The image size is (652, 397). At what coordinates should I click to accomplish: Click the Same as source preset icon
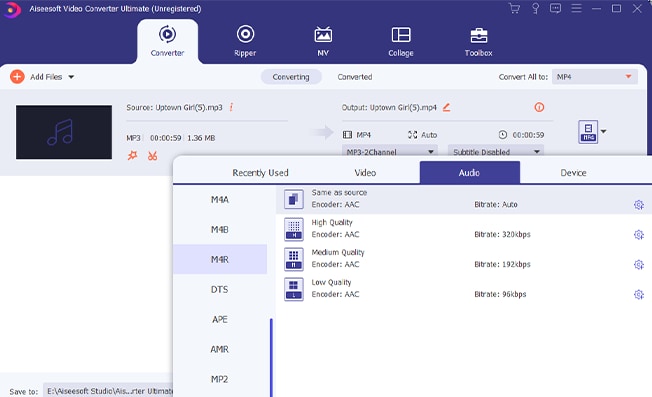point(294,199)
